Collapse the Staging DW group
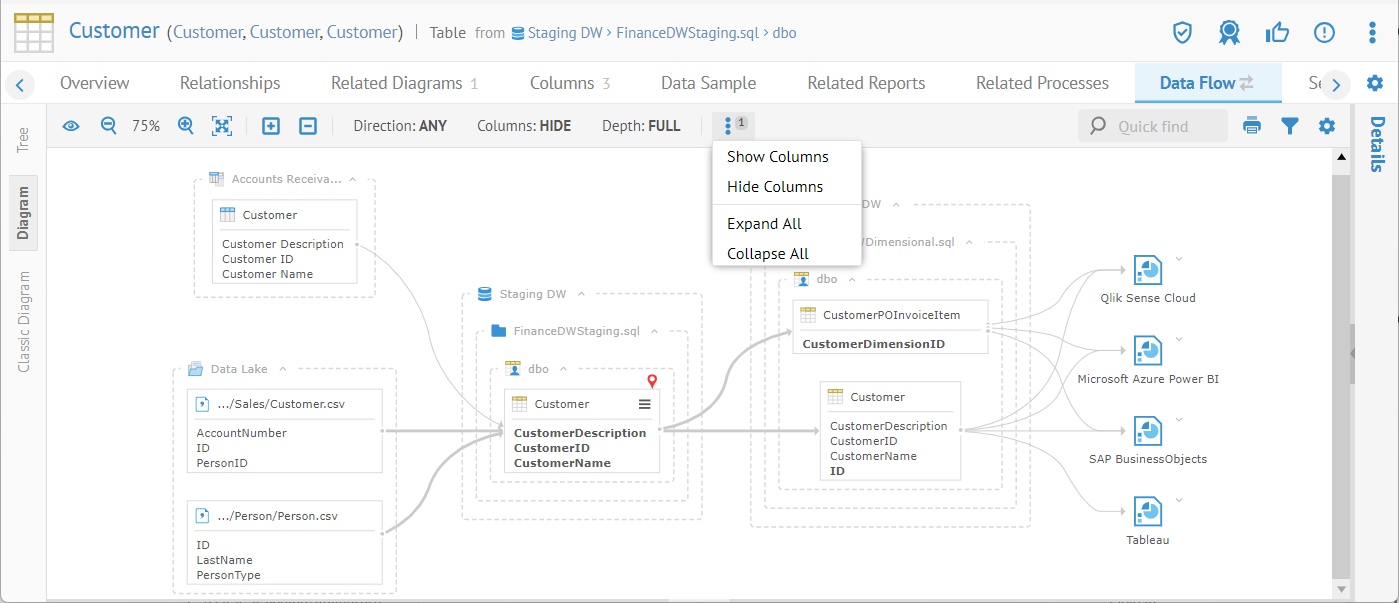This screenshot has width=1399, height=603. click(582, 294)
